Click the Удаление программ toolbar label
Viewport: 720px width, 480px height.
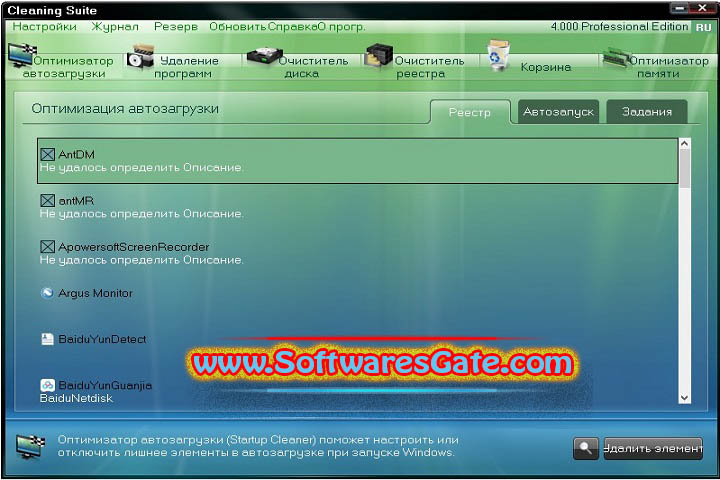tap(186, 67)
